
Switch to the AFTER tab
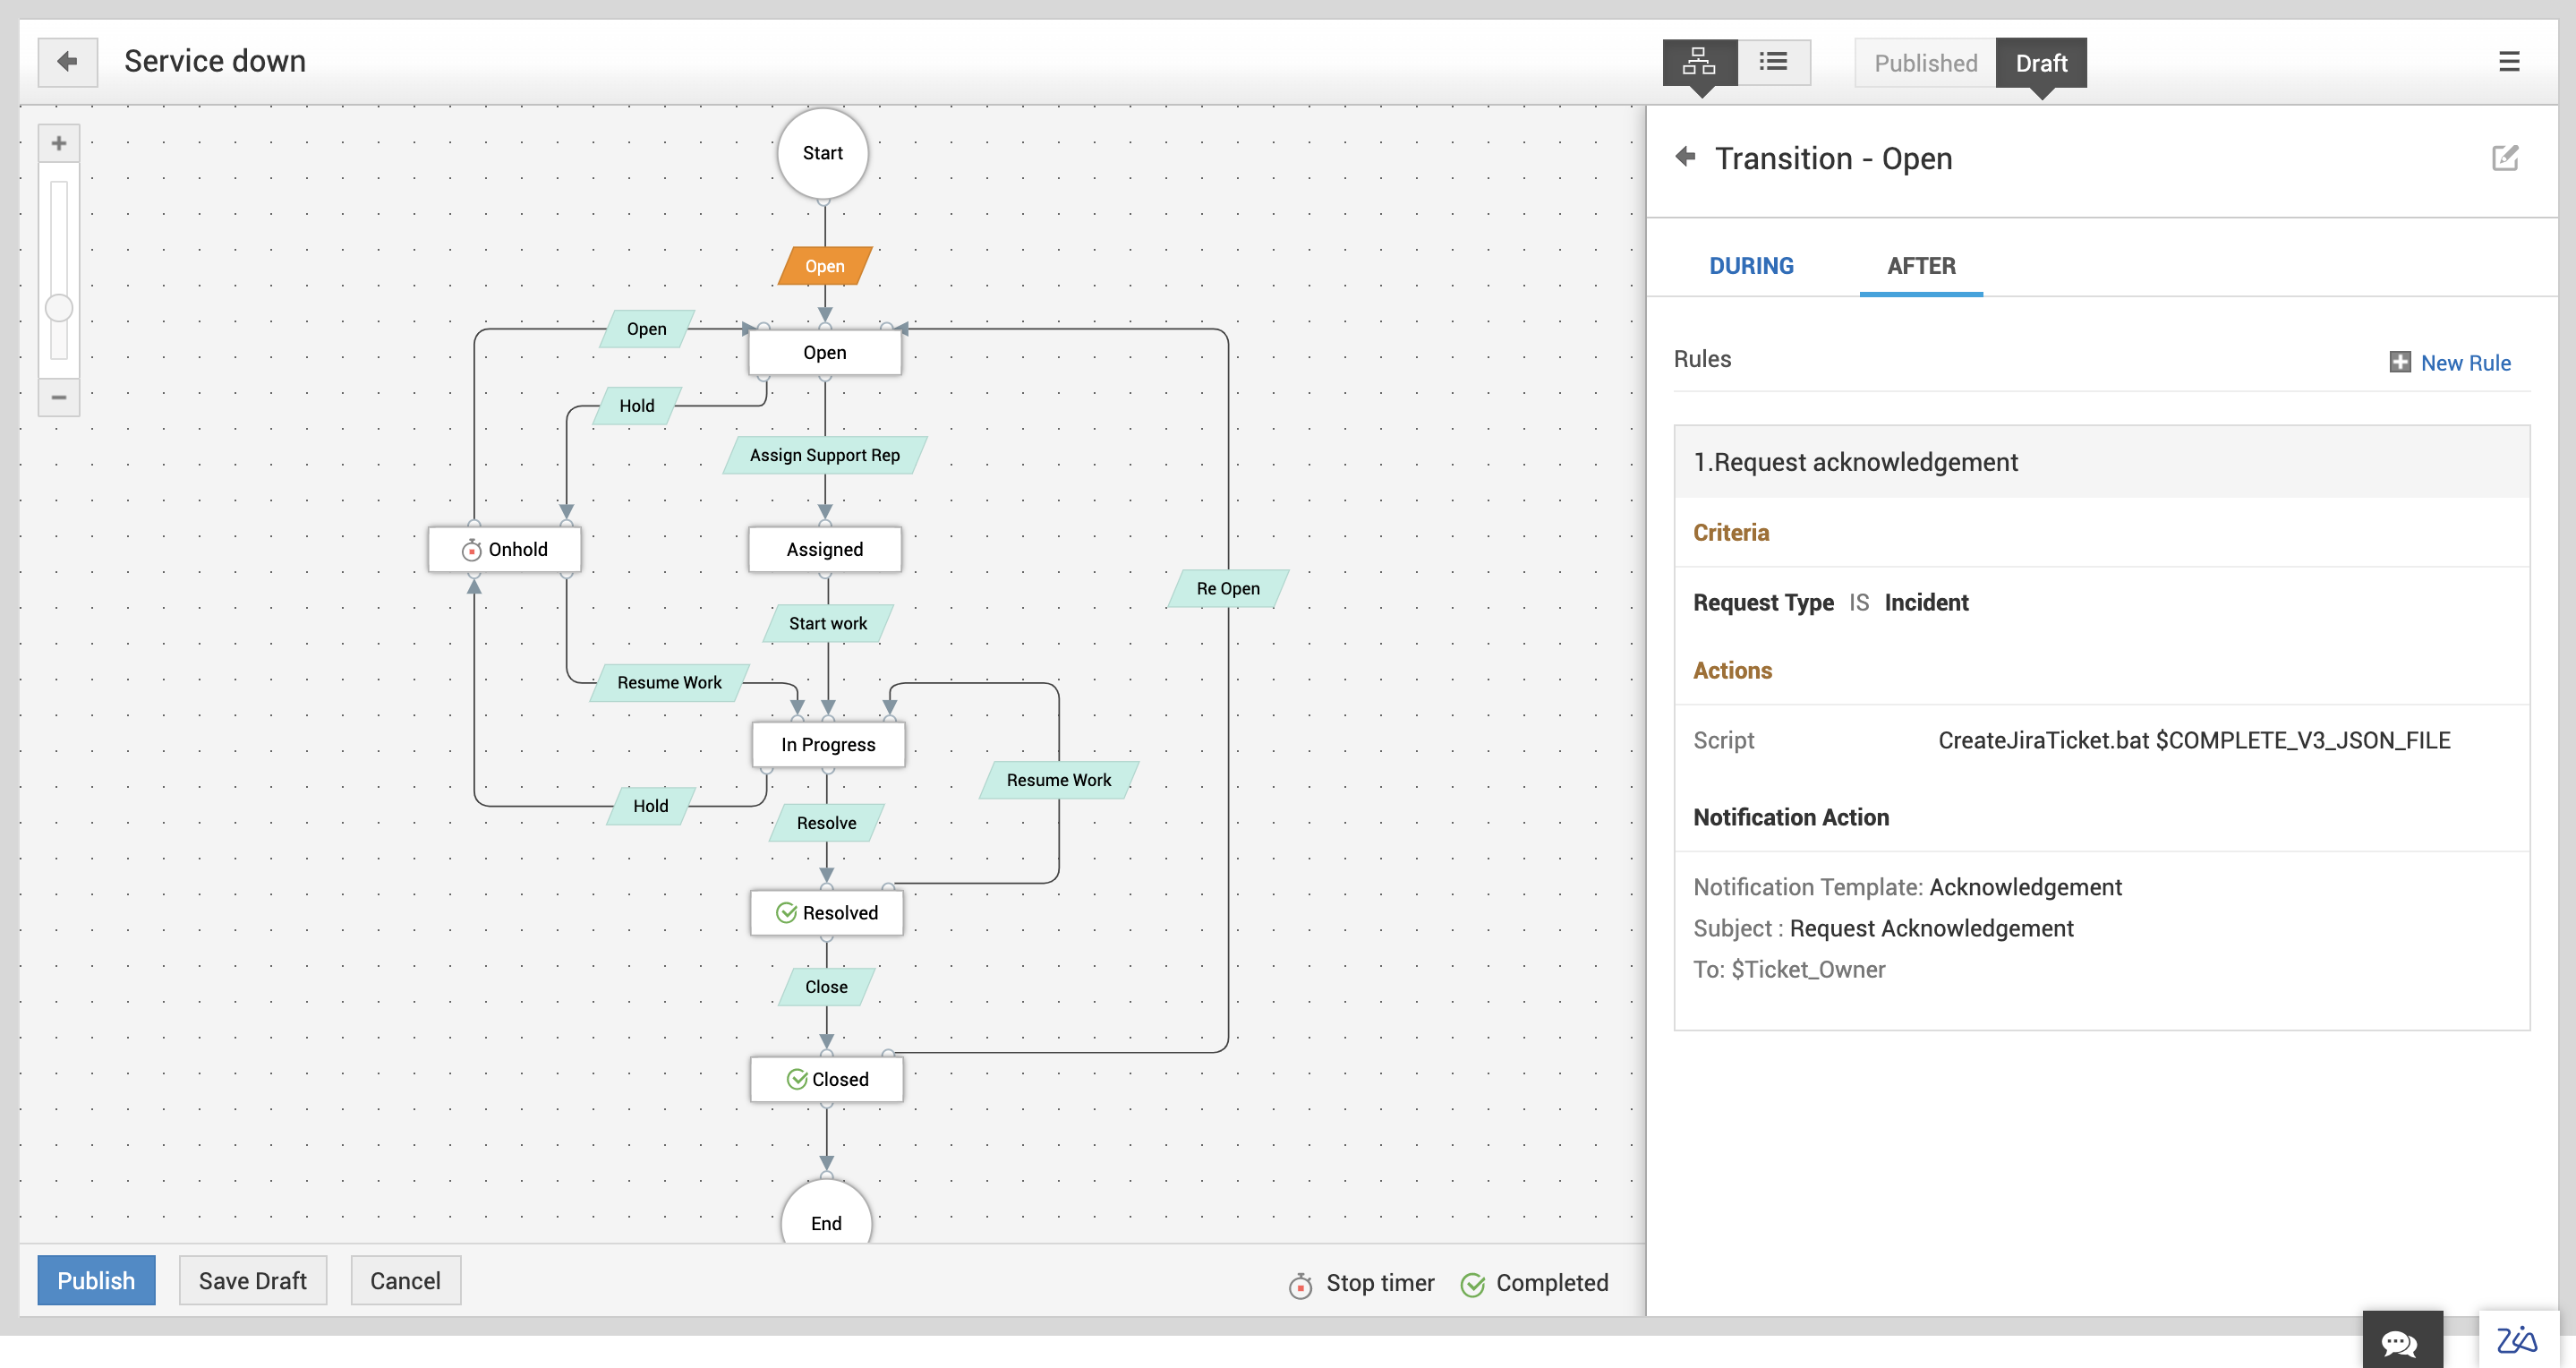click(x=1920, y=264)
